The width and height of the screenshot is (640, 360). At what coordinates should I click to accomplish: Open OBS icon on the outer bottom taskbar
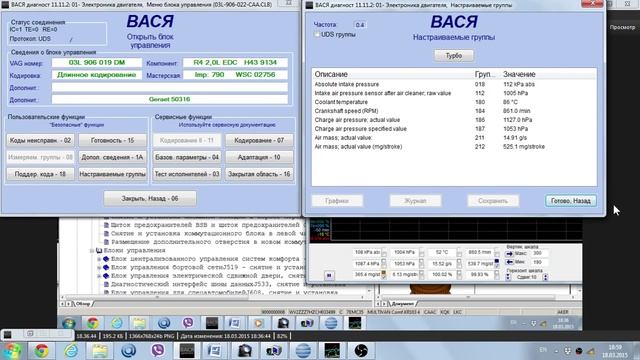pos(361,351)
